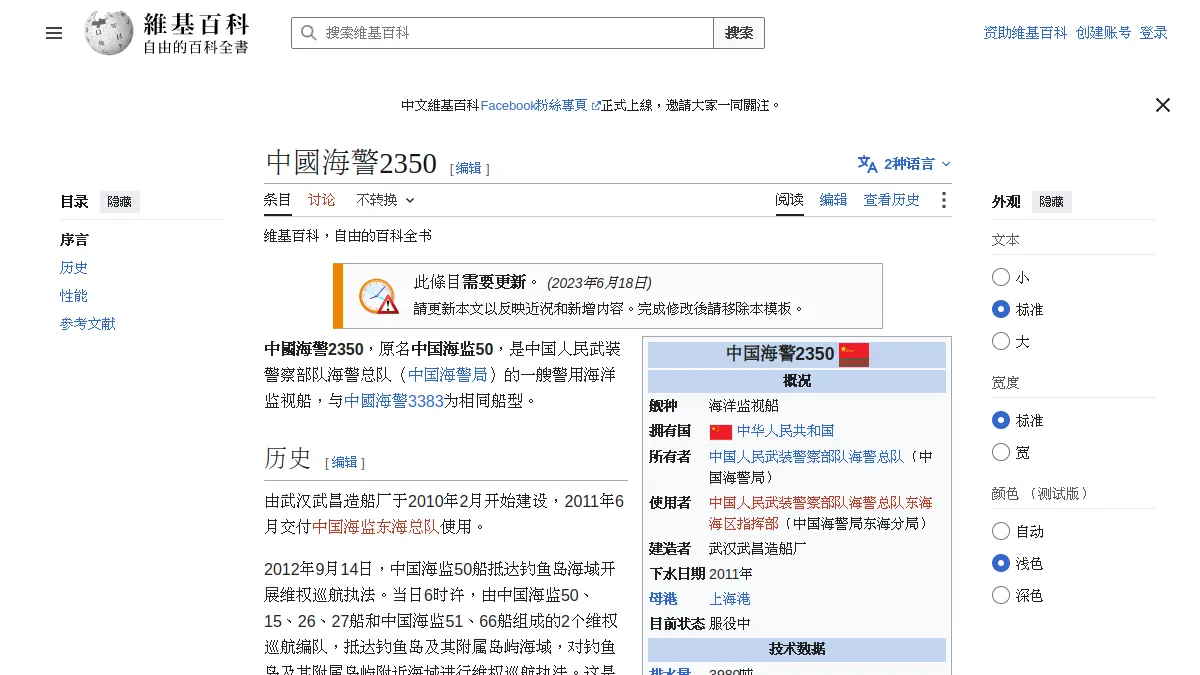This screenshot has height=675, width=1200.
Task: Jump to 历史 in contents
Action: tap(74, 268)
